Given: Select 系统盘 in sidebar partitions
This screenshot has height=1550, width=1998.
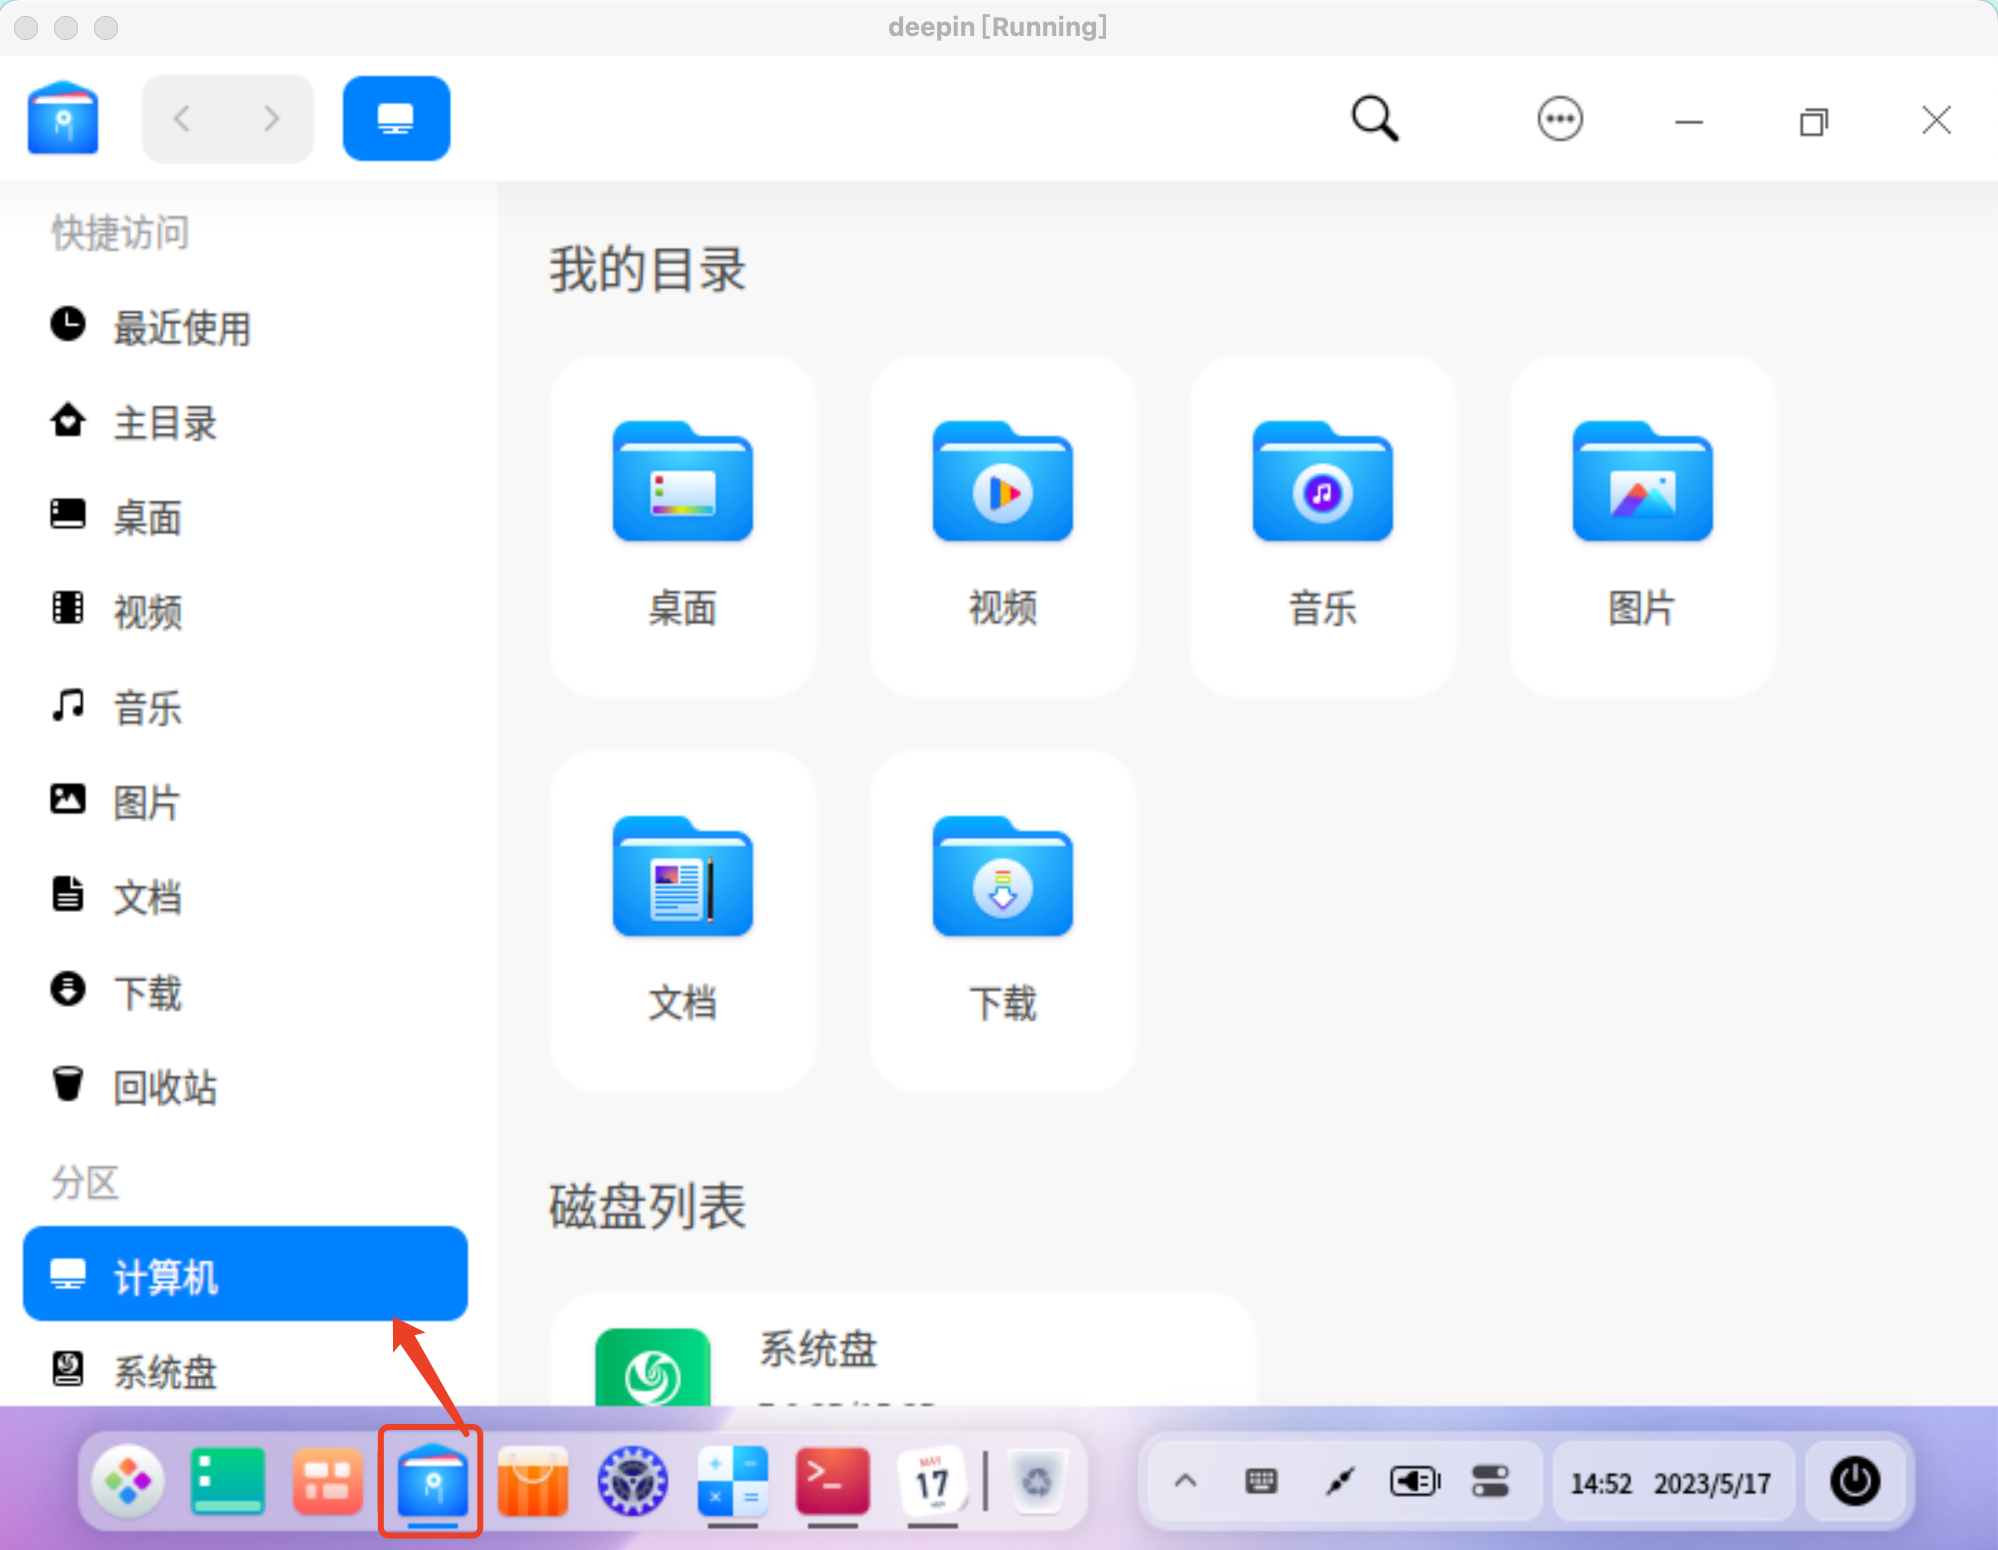Looking at the screenshot, I should coord(165,1371).
